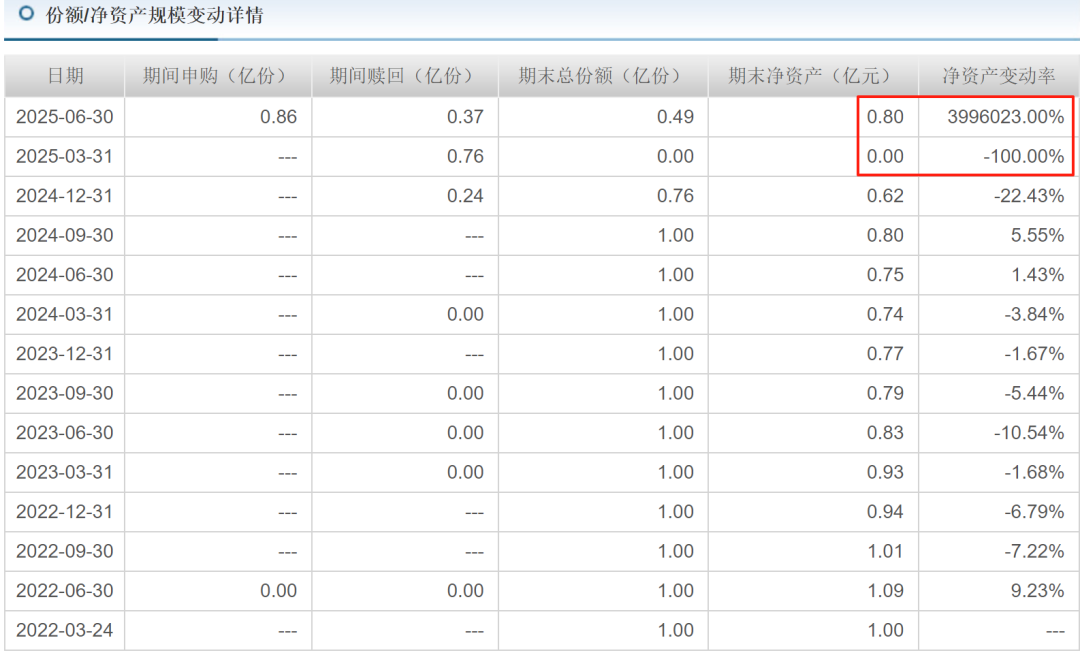Click redemption value 0.24 in 2024-12-31 row

(465, 196)
